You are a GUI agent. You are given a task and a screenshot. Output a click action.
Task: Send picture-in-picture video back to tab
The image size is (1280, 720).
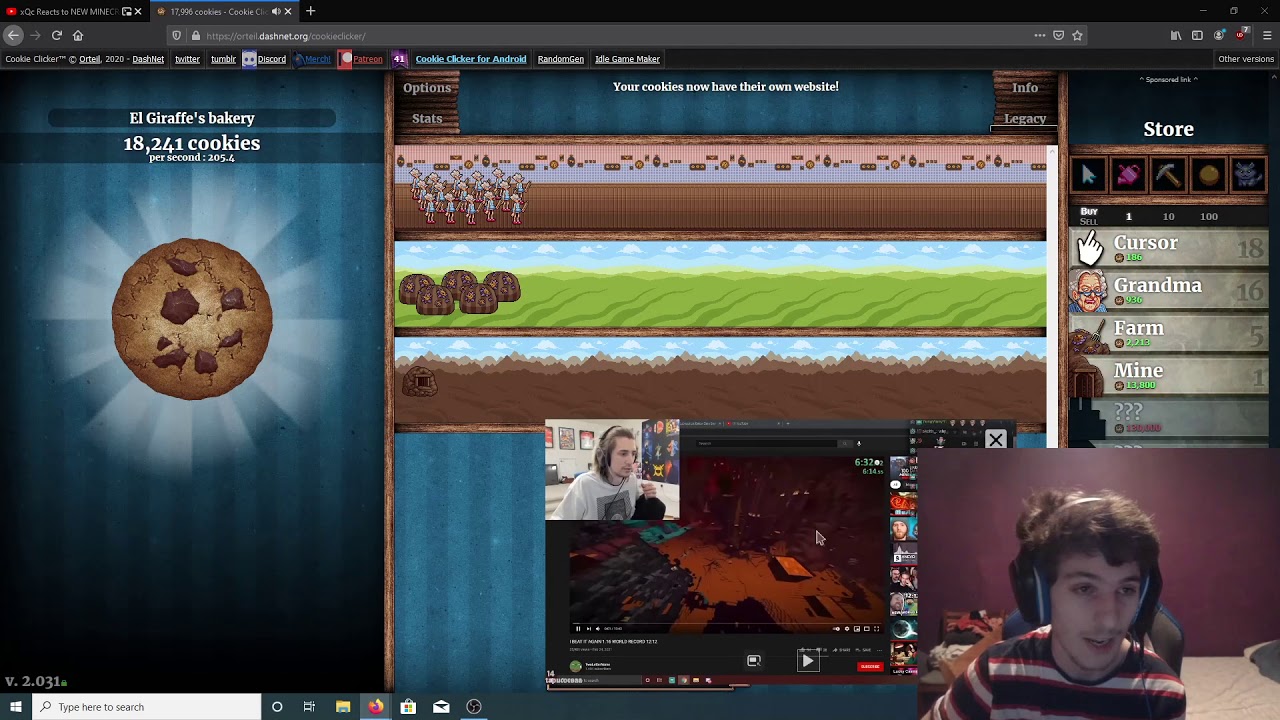754,661
